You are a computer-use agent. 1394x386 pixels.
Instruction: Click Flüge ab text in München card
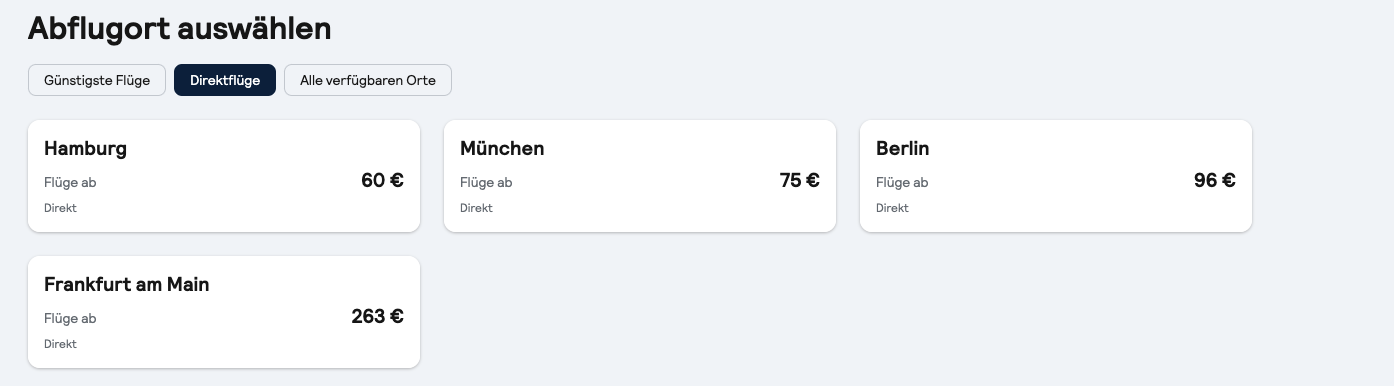click(x=486, y=183)
